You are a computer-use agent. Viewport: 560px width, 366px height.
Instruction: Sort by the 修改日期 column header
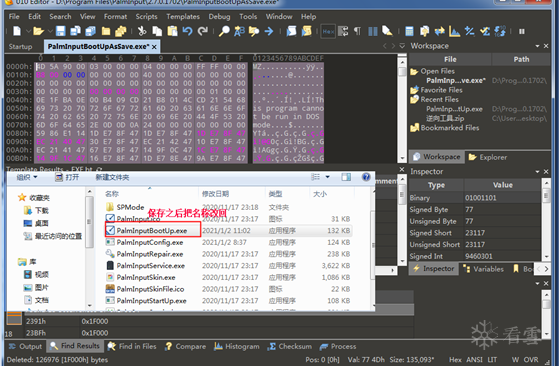[215, 194]
